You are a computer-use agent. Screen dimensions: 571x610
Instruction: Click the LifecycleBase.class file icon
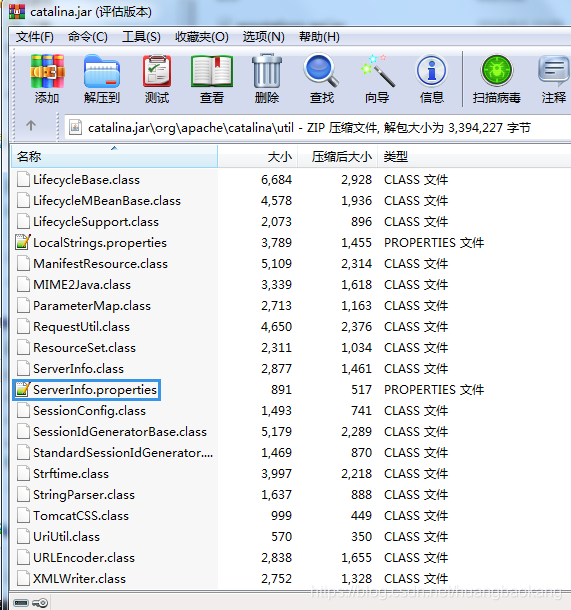pyautogui.click(x=23, y=179)
